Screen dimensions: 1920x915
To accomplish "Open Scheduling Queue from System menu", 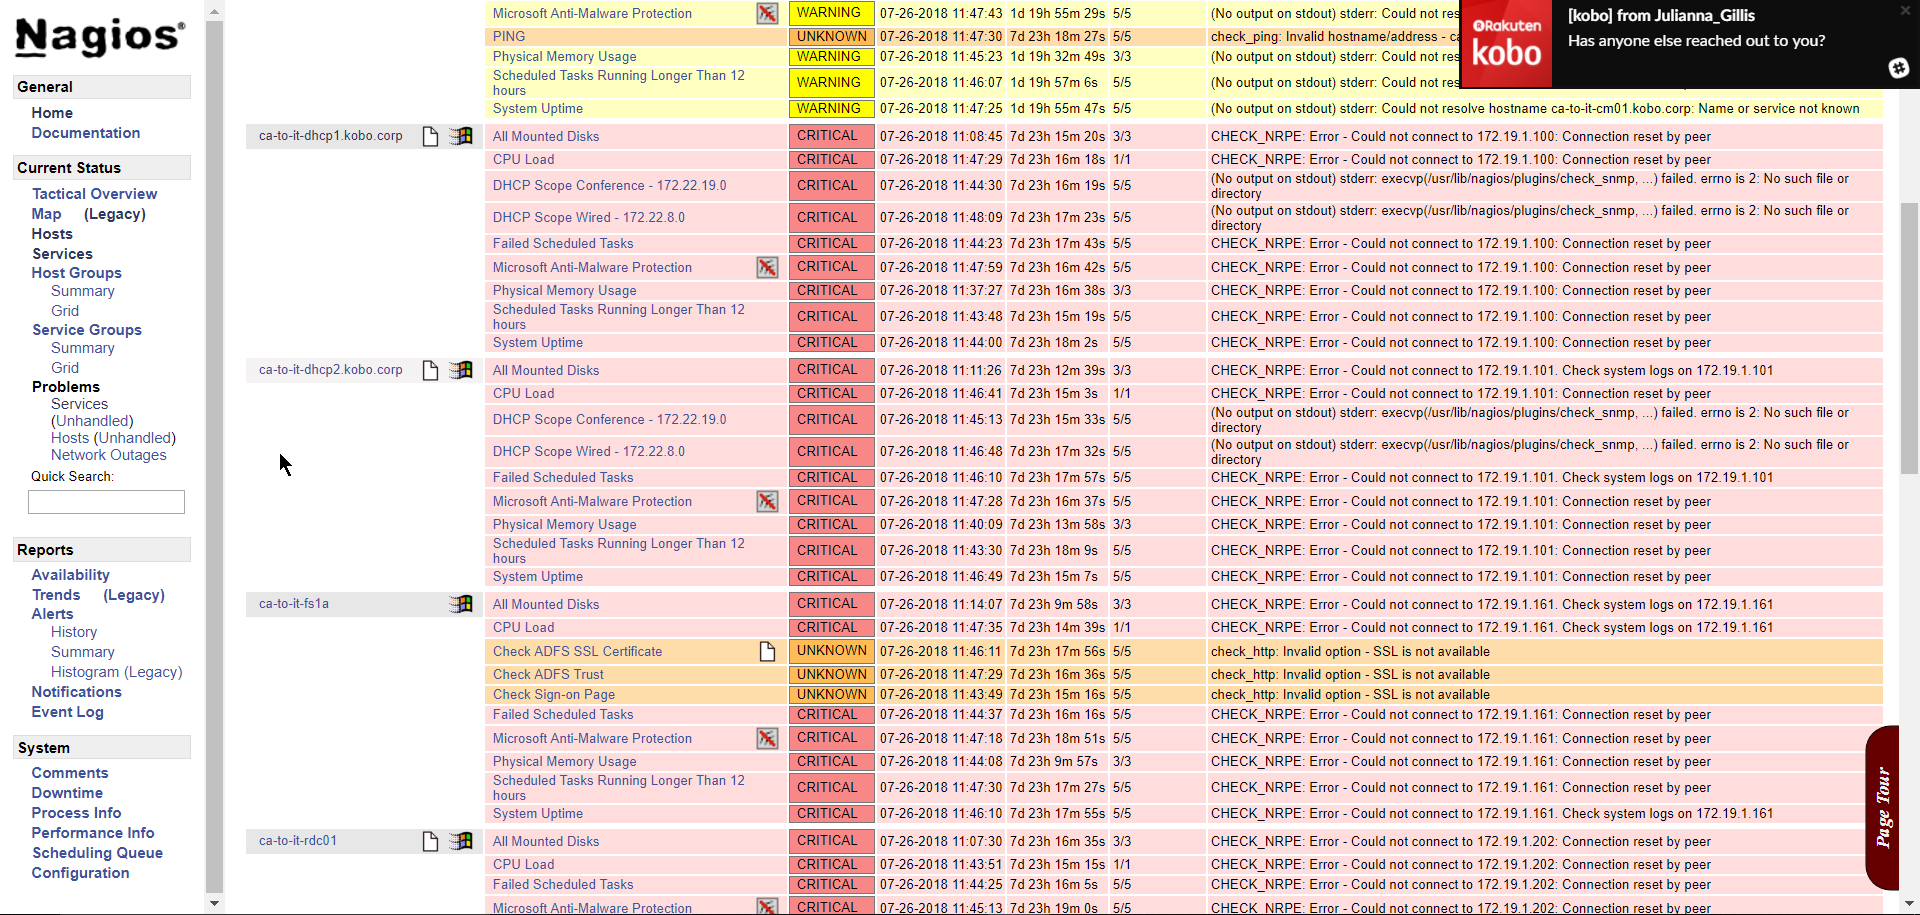I will pyautogui.click(x=97, y=853).
